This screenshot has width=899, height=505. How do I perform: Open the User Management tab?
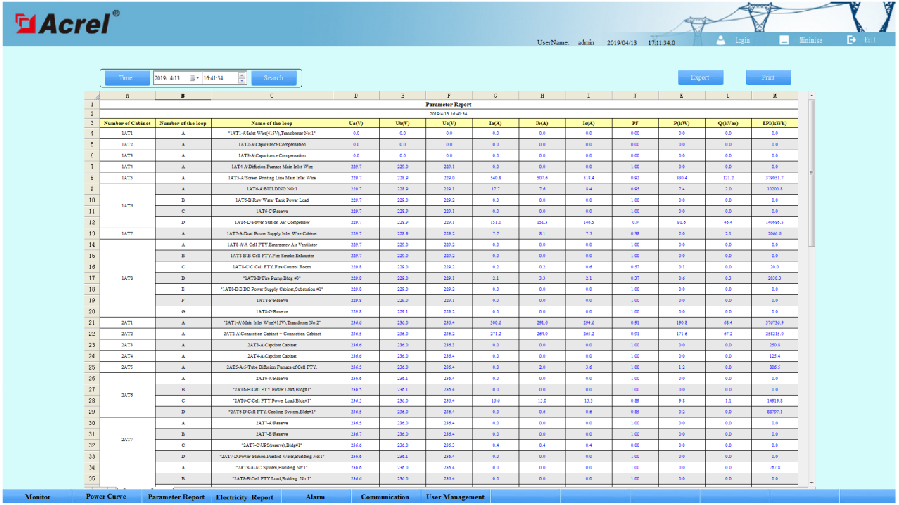click(455, 497)
